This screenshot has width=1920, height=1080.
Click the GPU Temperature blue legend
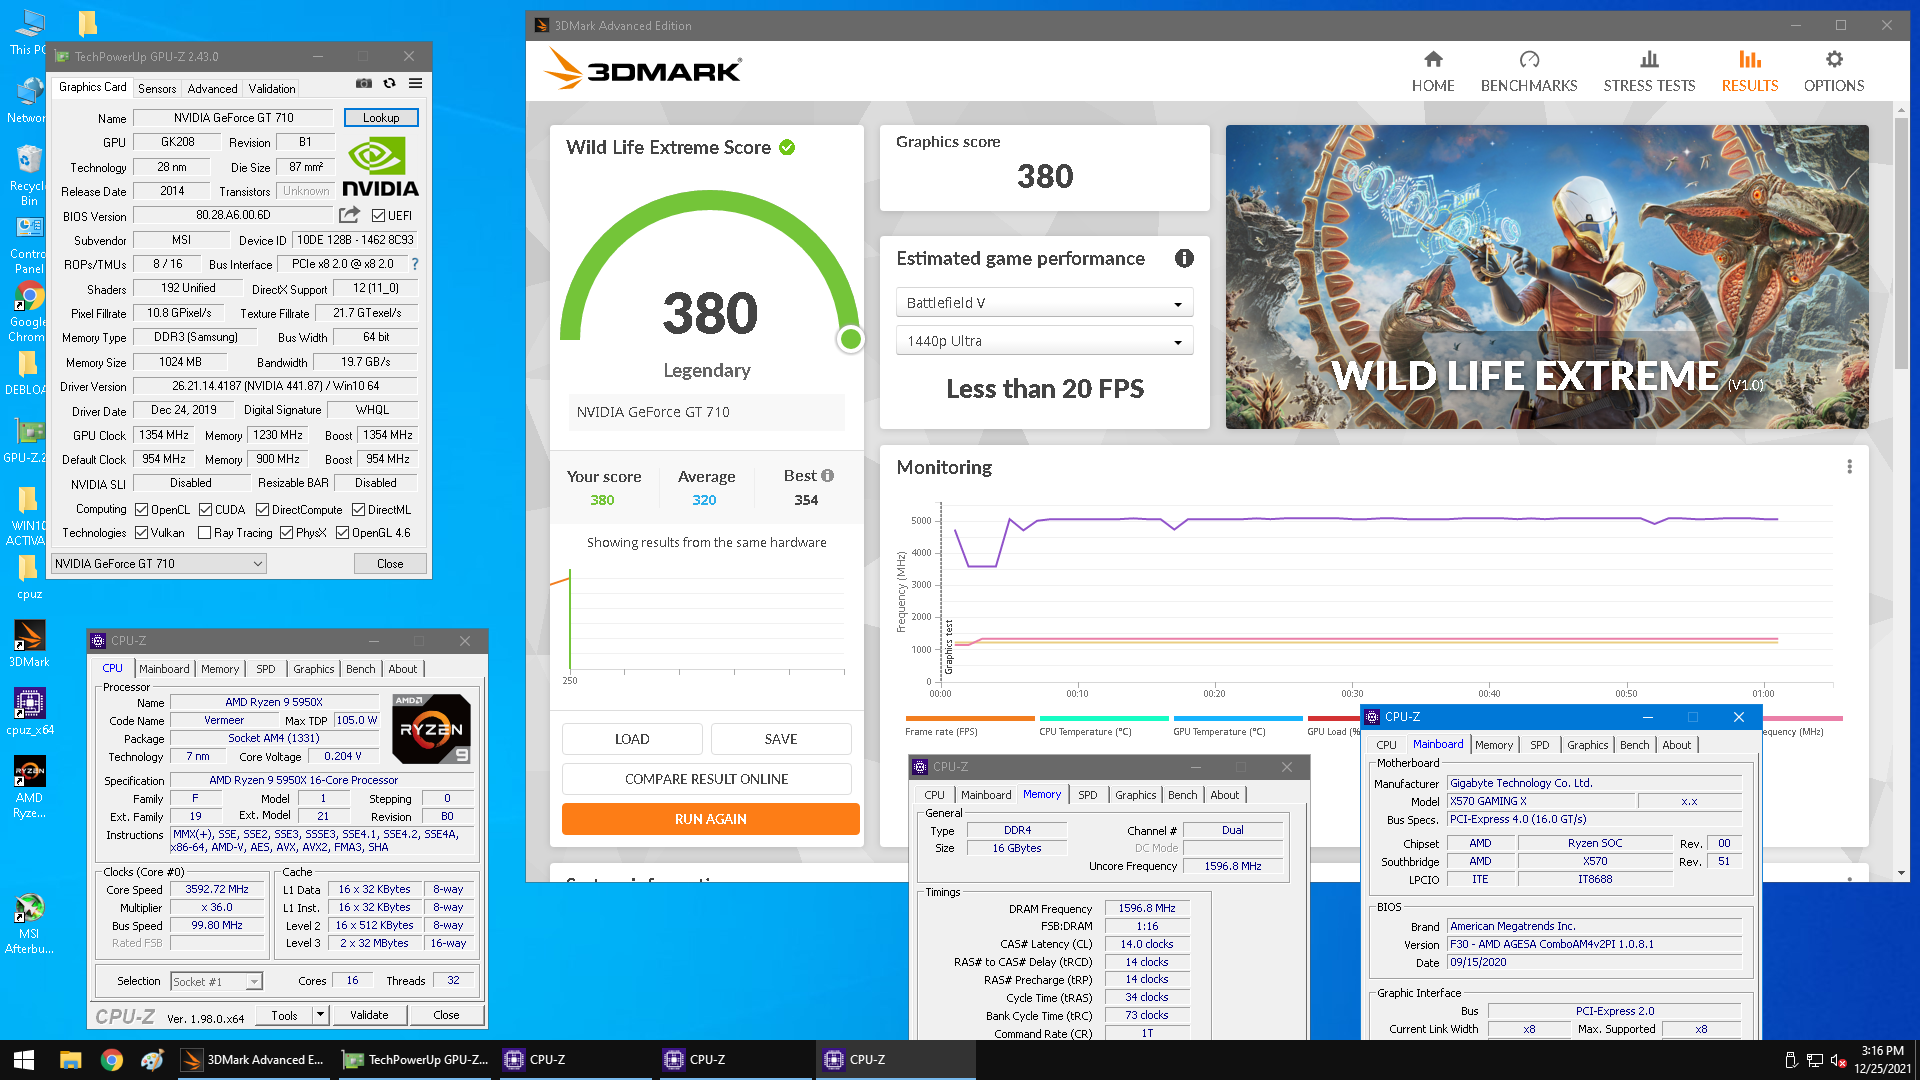pyautogui.click(x=1237, y=726)
